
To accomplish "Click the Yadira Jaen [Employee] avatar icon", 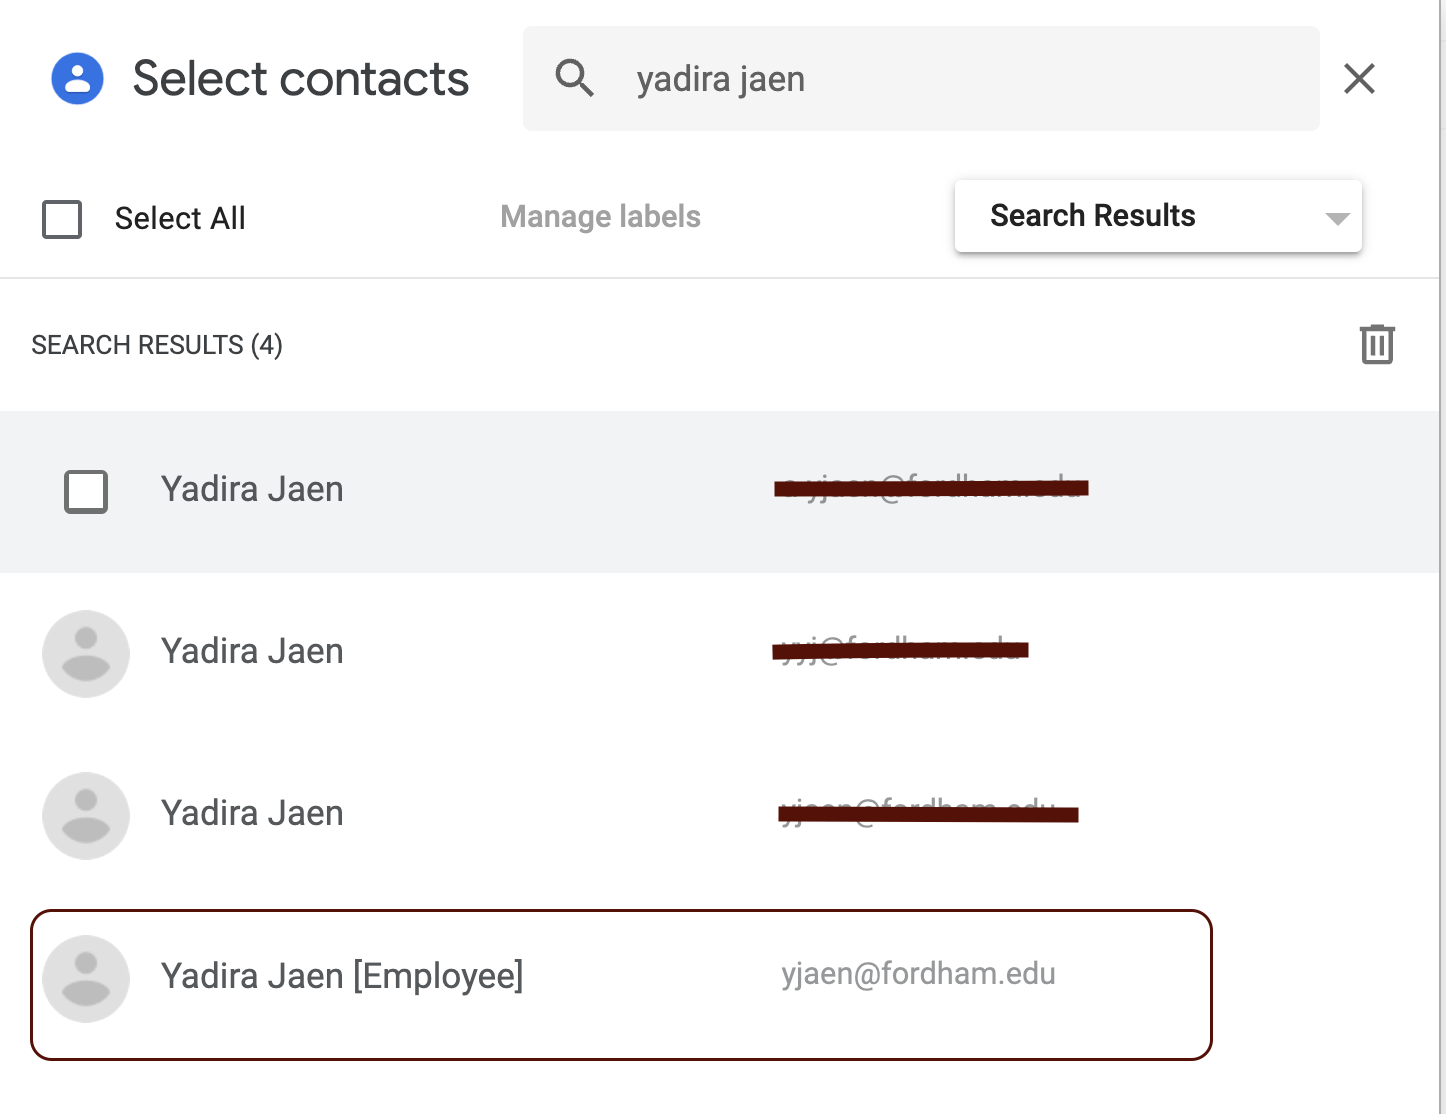I will (x=86, y=979).
